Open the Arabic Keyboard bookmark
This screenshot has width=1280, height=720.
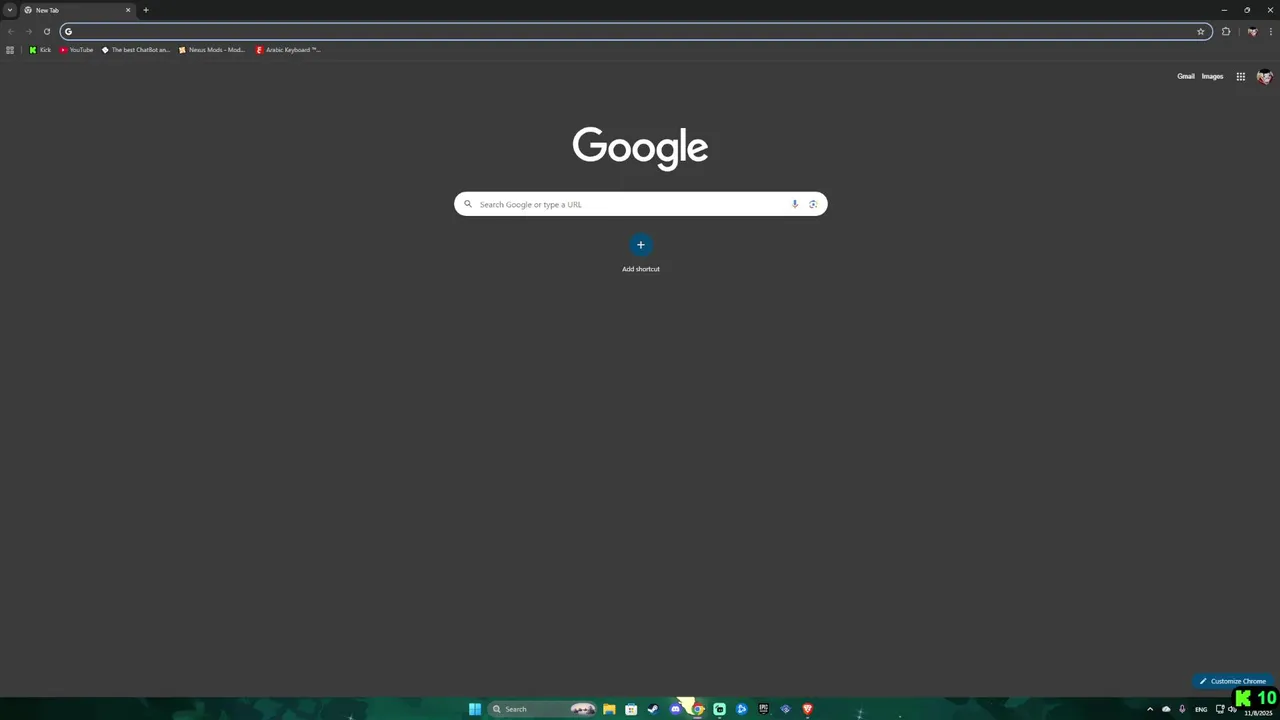(288, 50)
